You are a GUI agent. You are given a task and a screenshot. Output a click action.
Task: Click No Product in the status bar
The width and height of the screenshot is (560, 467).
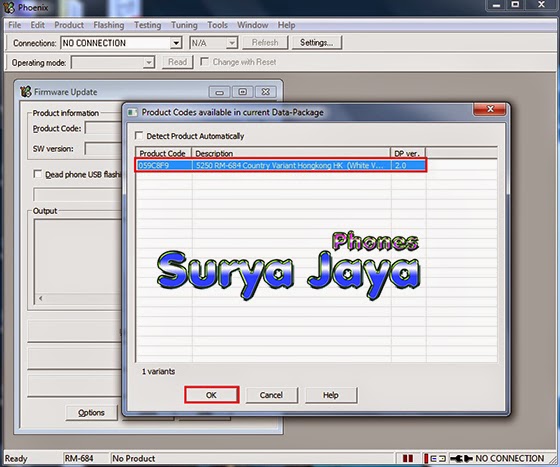click(x=134, y=458)
